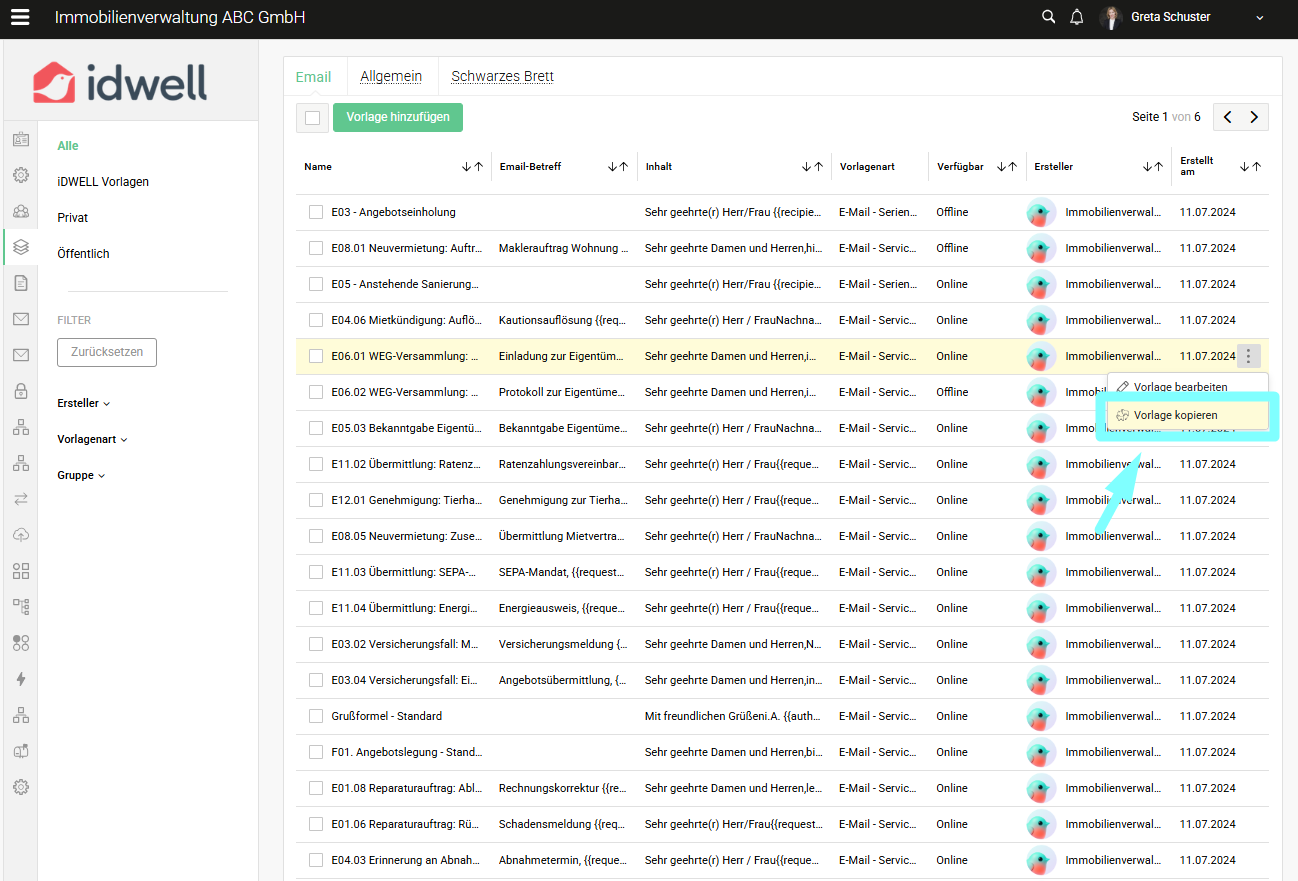Open the cloud upload sidebar icon
This screenshot has width=1298, height=881.
[20, 535]
